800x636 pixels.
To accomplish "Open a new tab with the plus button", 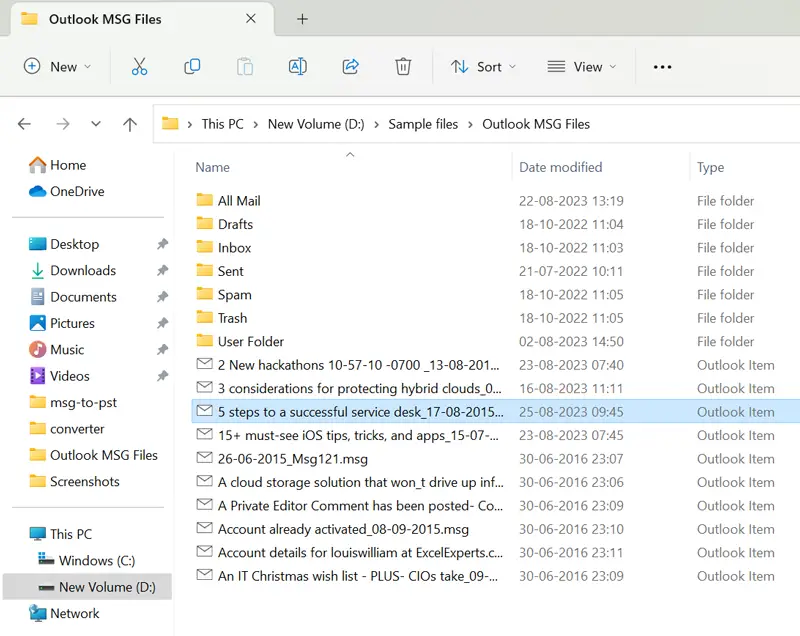I will click(x=302, y=18).
